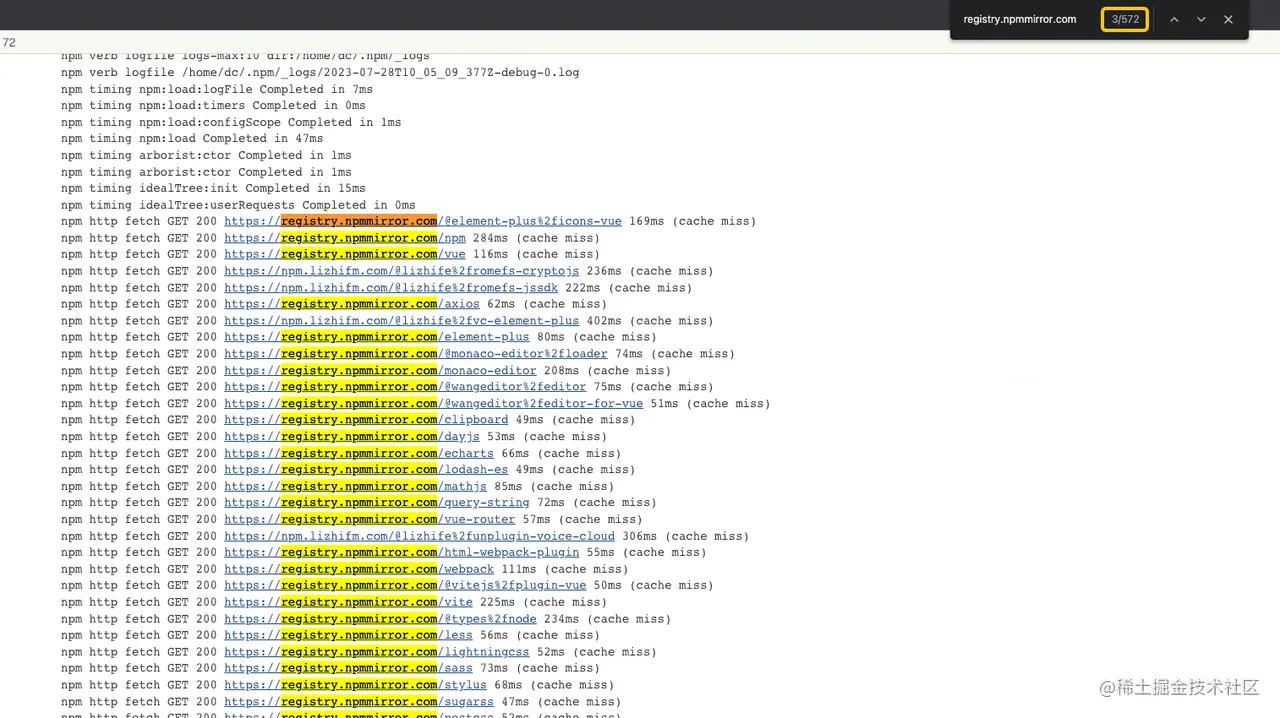The height and width of the screenshot is (718, 1280).
Task: Open the clipboard package link
Action: coord(366,420)
